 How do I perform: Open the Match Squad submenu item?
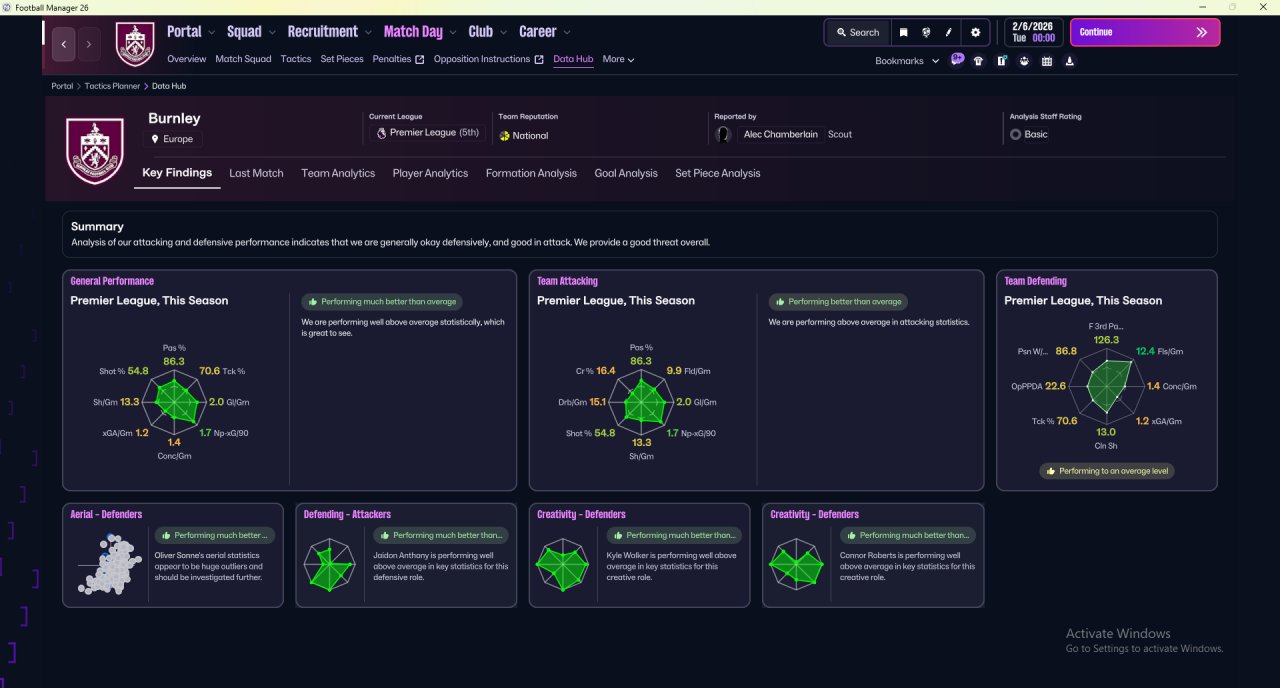click(x=243, y=59)
